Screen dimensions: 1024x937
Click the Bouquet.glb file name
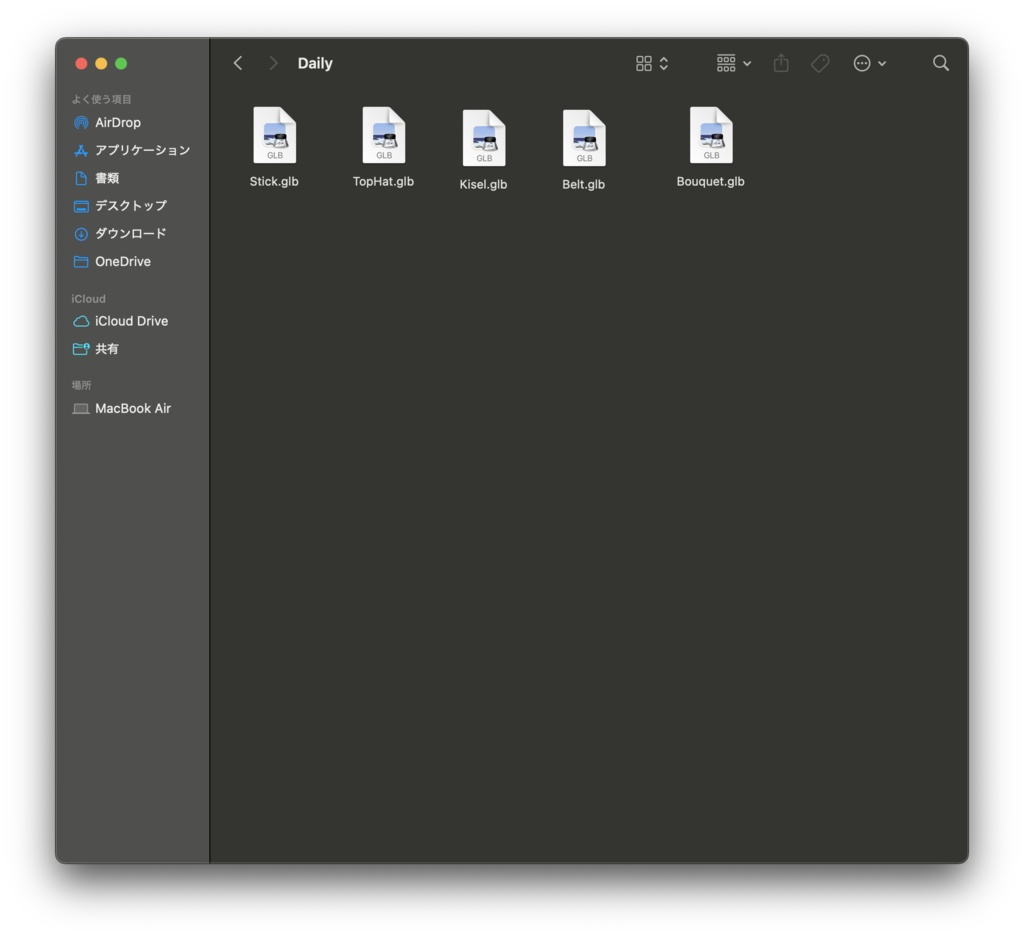[711, 182]
